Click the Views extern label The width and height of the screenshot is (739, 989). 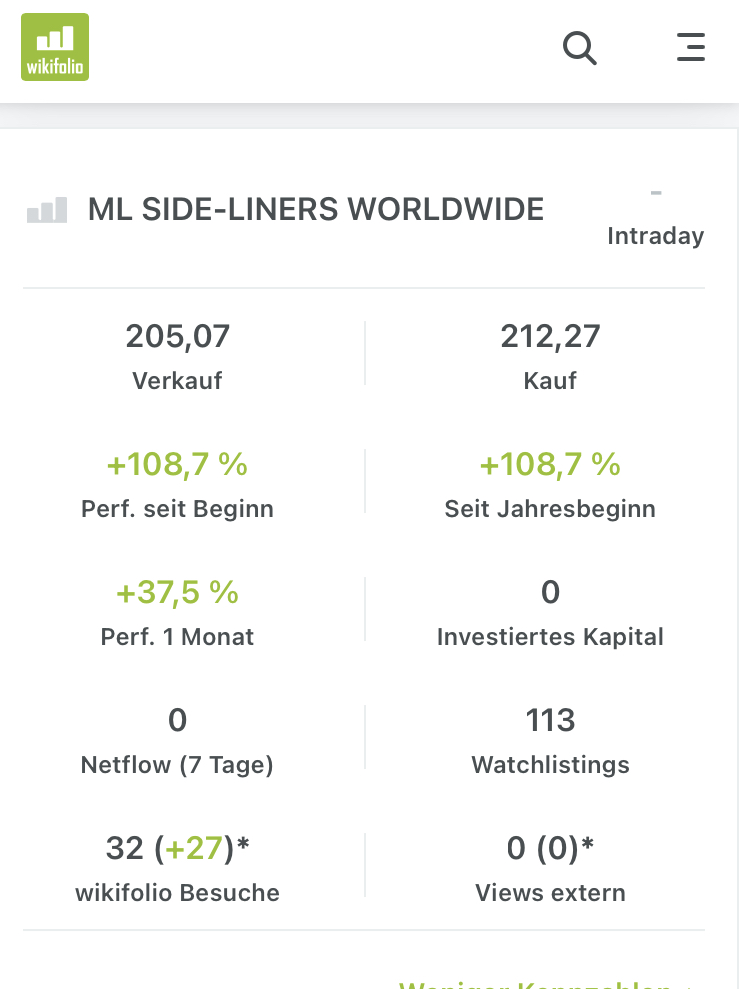[x=550, y=893]
